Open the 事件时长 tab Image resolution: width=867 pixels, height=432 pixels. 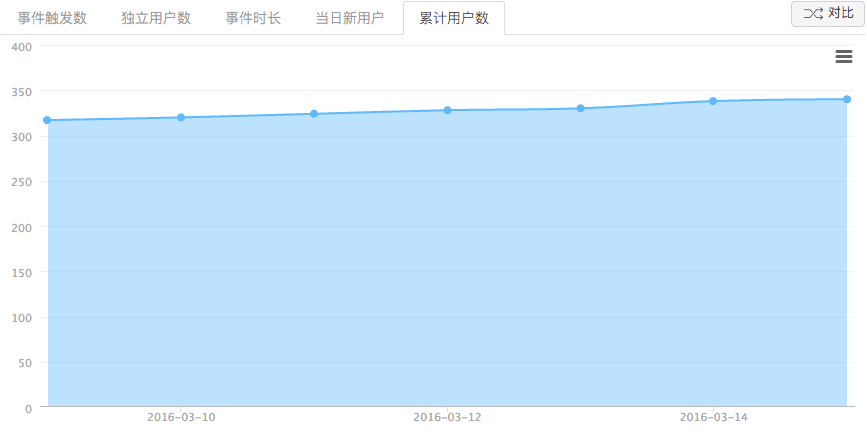pos(253,18)
